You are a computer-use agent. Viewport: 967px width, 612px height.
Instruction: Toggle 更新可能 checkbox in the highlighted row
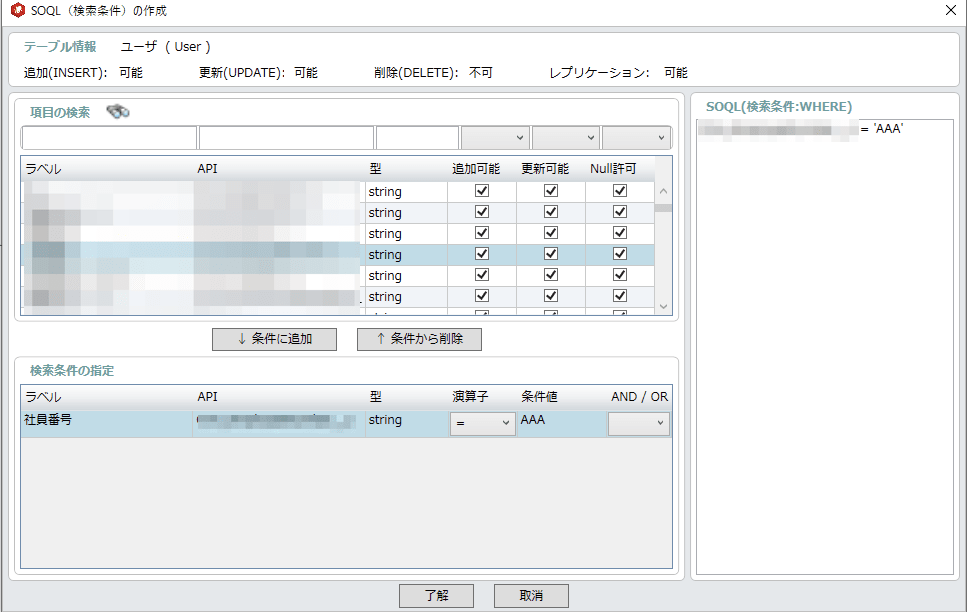pos(551,254)
